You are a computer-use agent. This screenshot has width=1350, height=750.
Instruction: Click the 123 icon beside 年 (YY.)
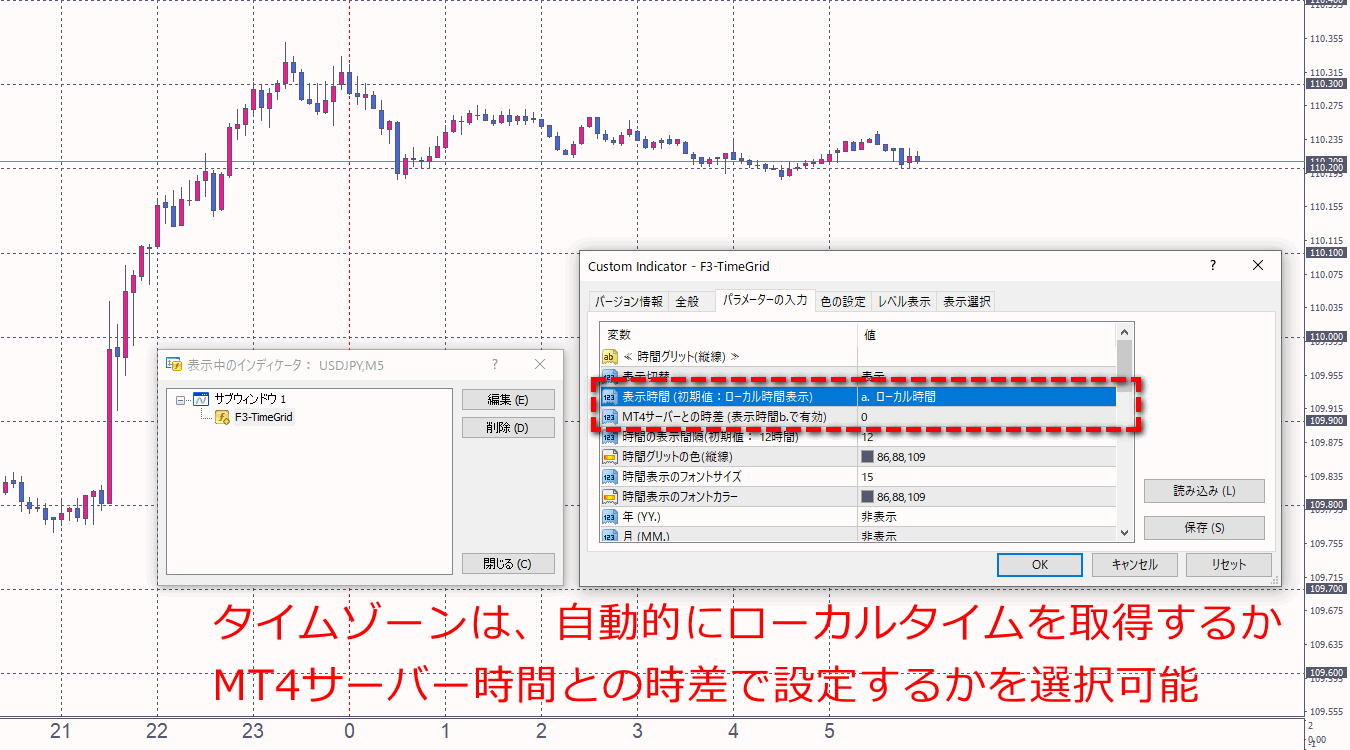(609, 516)
